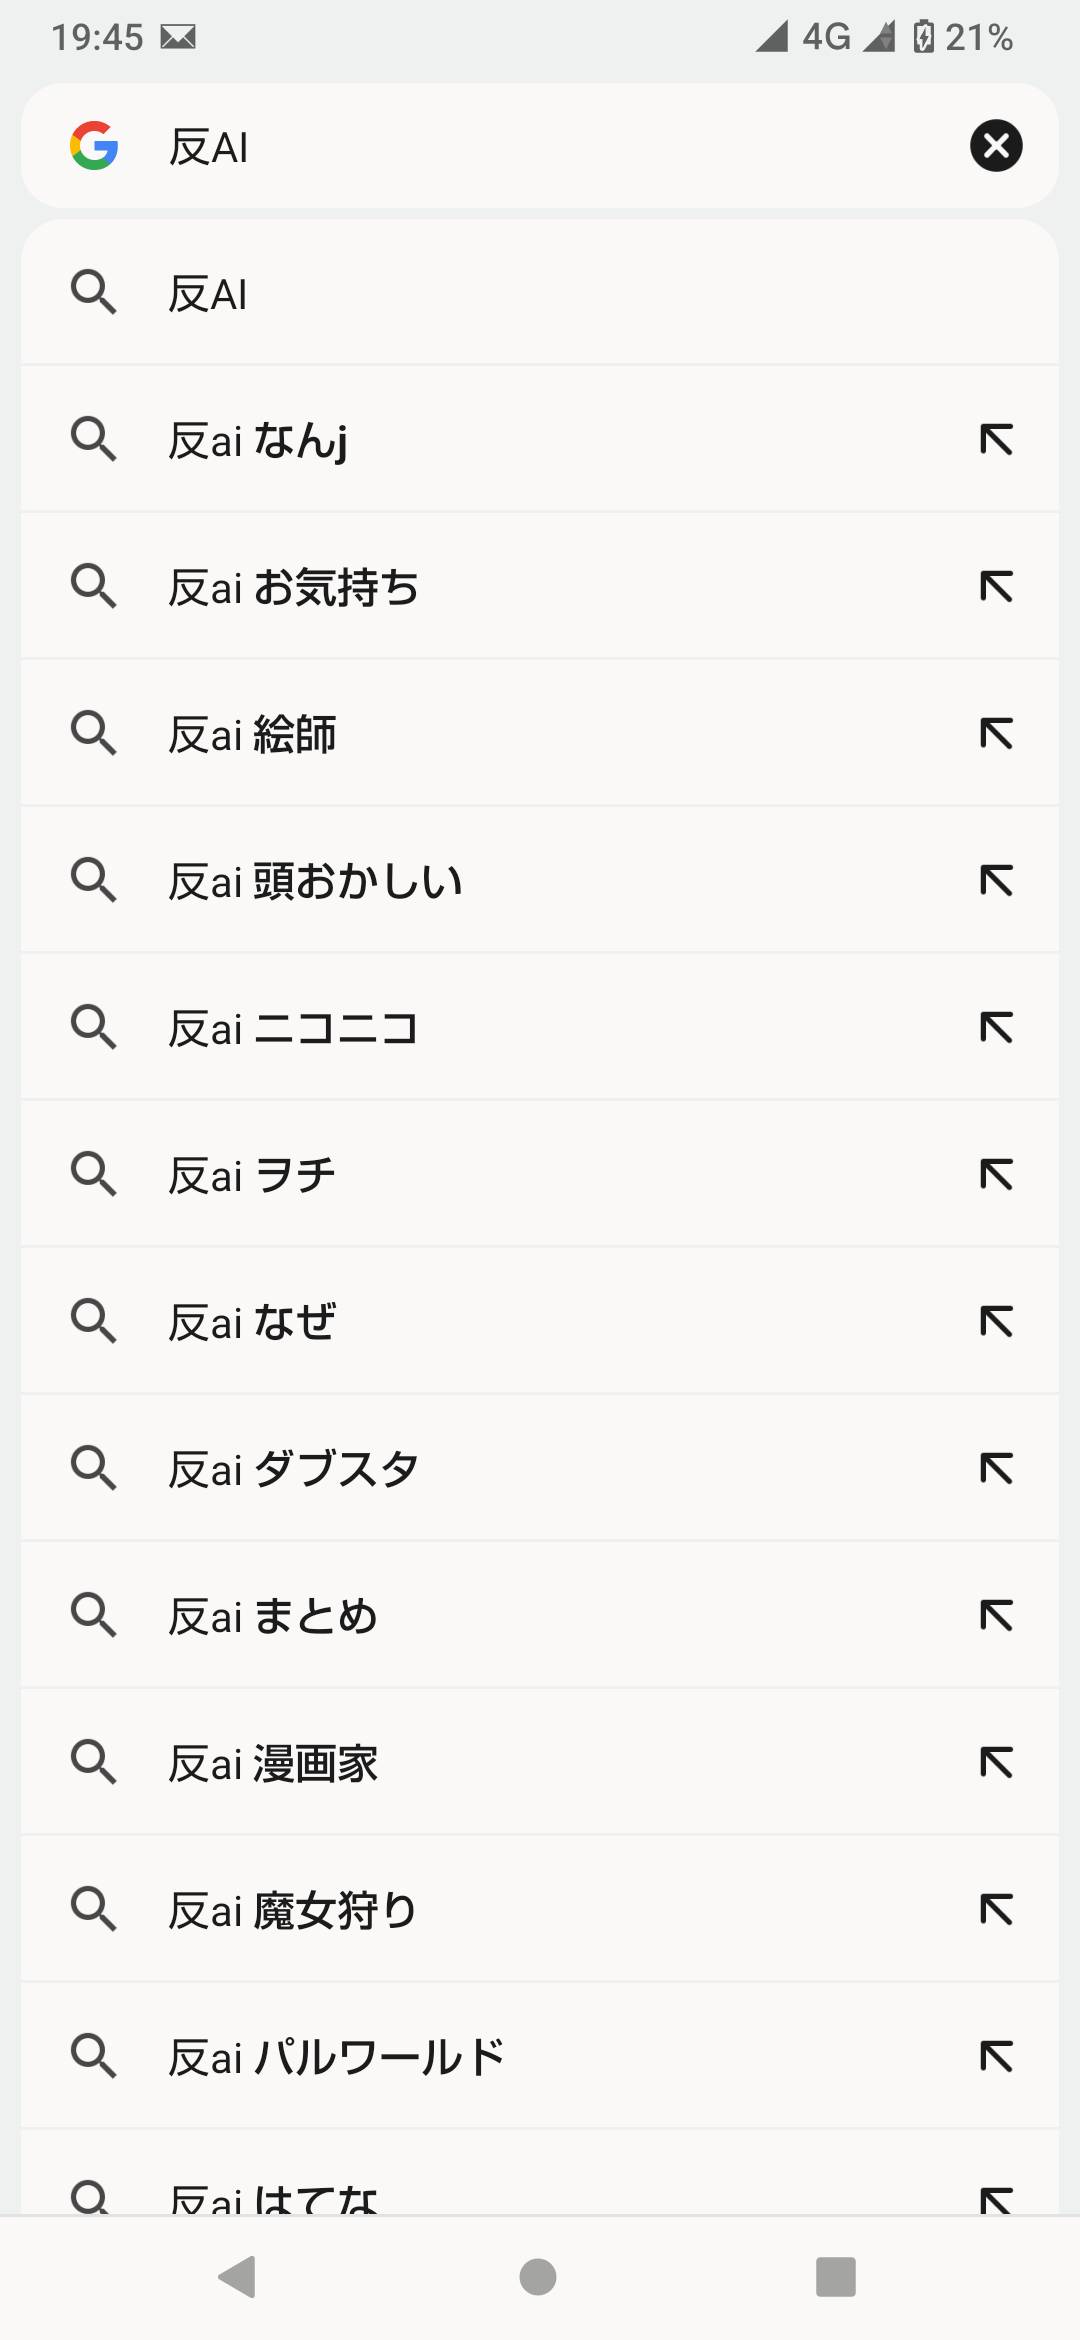
Task: Tap the arrow next to 反ai 頭おかしい
Action: [996, 881]
